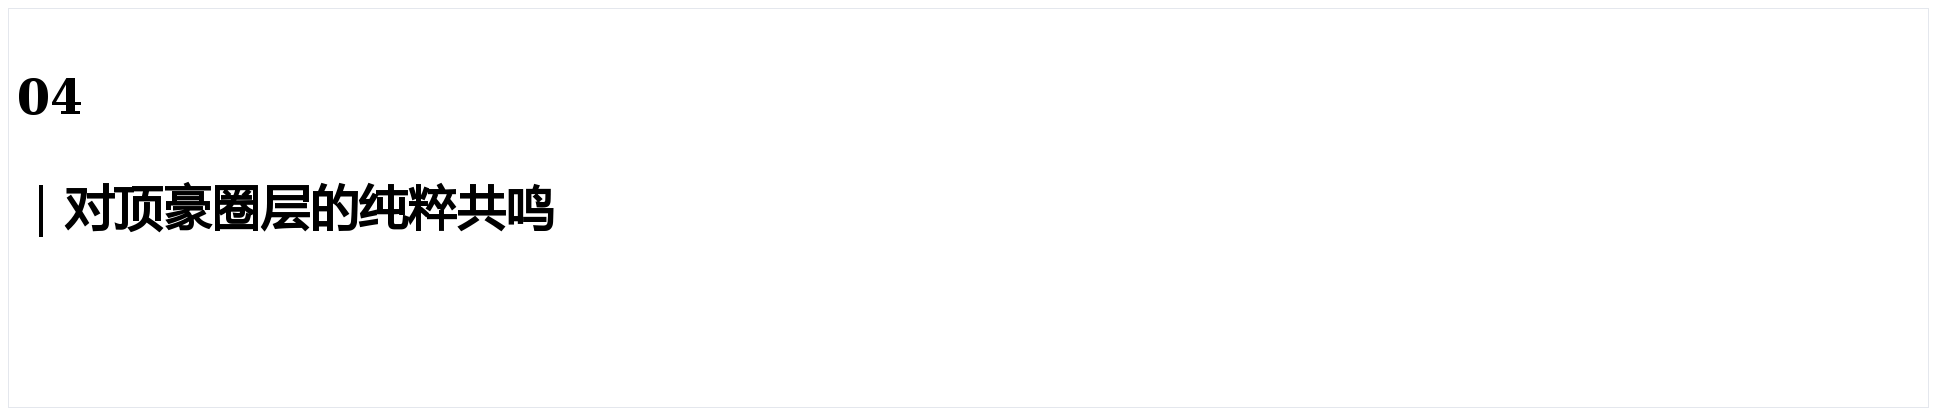Click the character "粹" in the heading
1940x415 pixels.
431,210
